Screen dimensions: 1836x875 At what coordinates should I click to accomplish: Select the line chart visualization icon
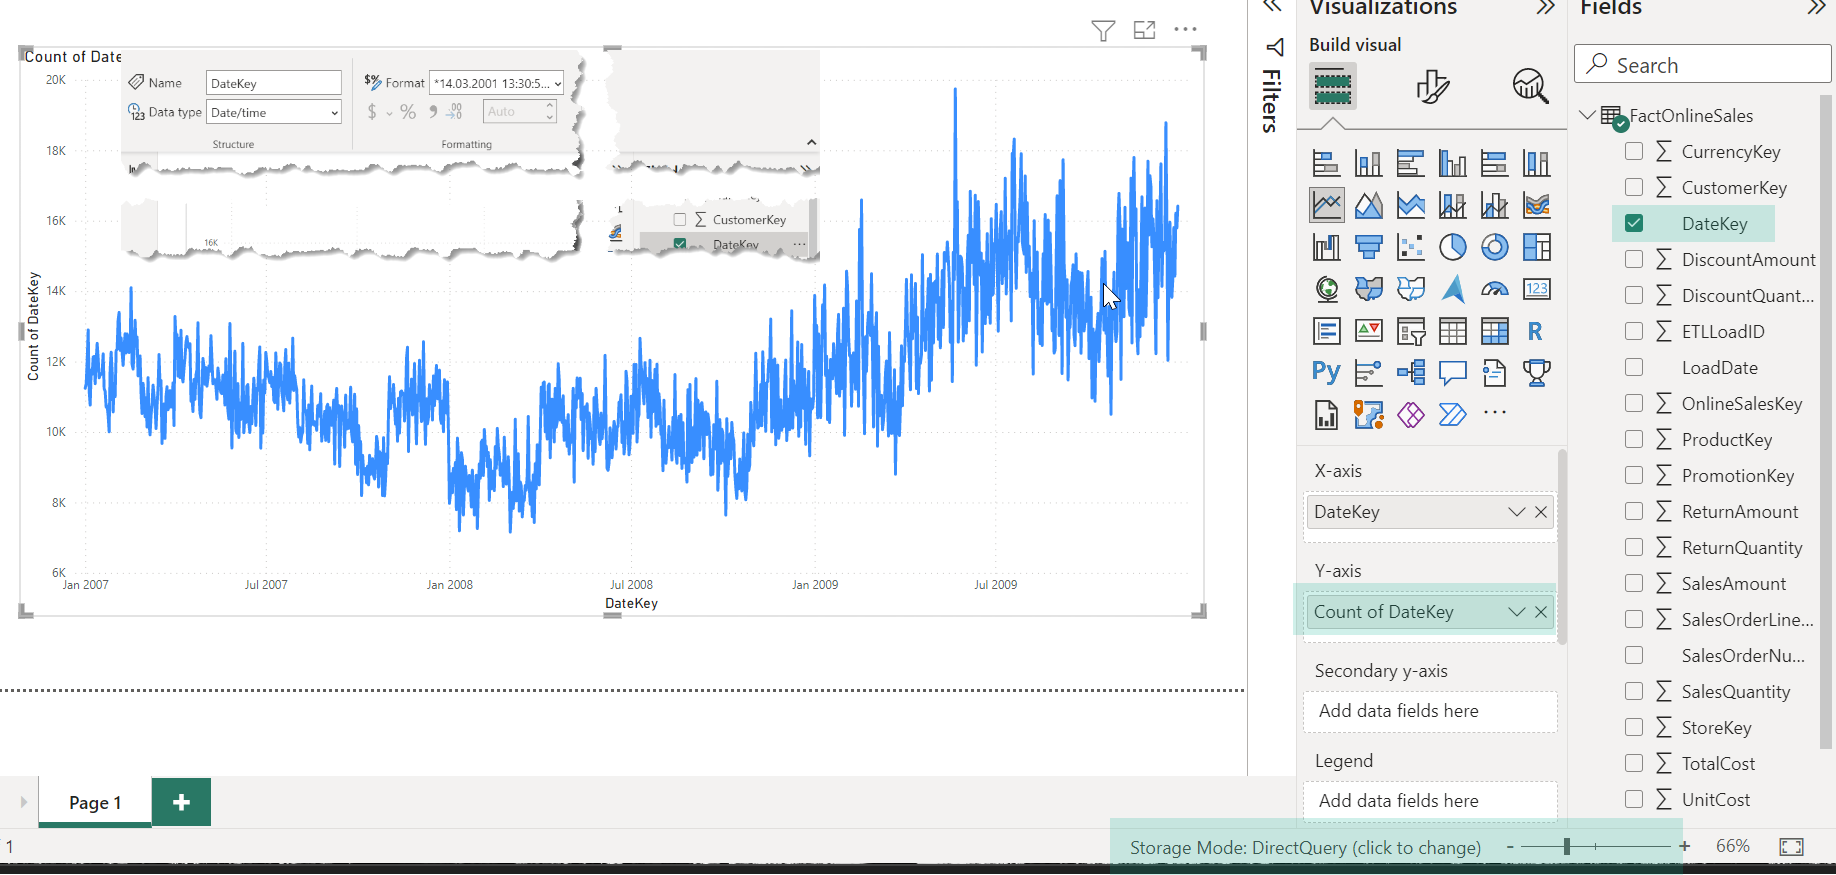tap(1327, 205)
